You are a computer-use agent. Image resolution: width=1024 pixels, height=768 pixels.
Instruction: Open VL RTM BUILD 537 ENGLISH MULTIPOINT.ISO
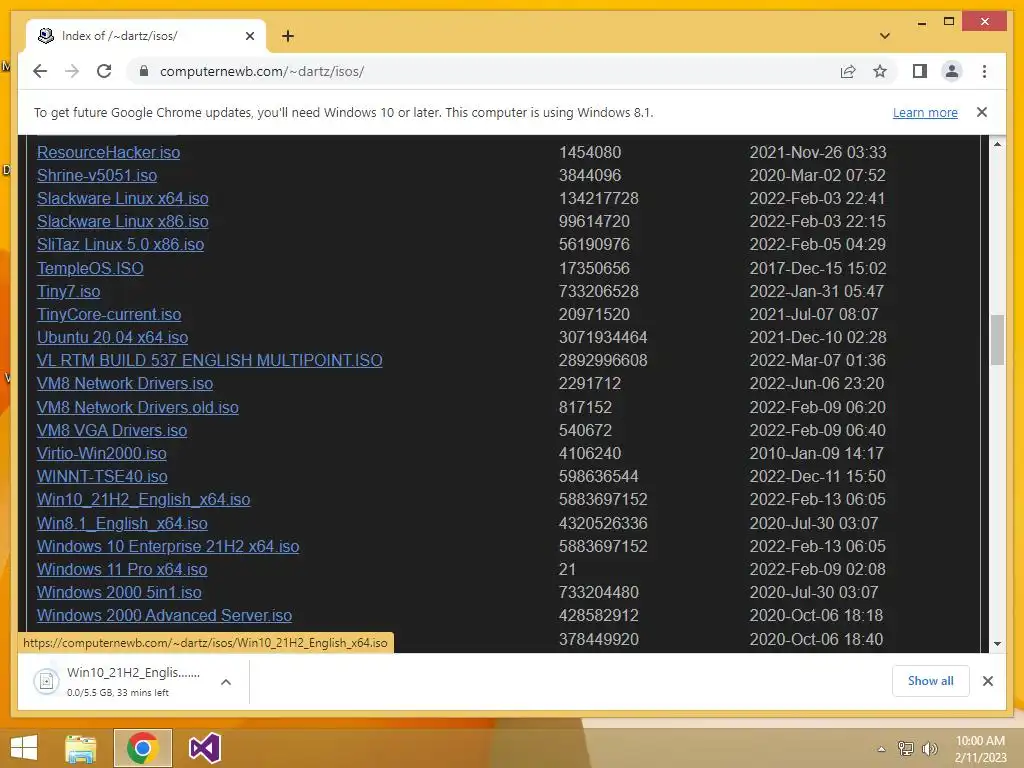pos(210,360)
